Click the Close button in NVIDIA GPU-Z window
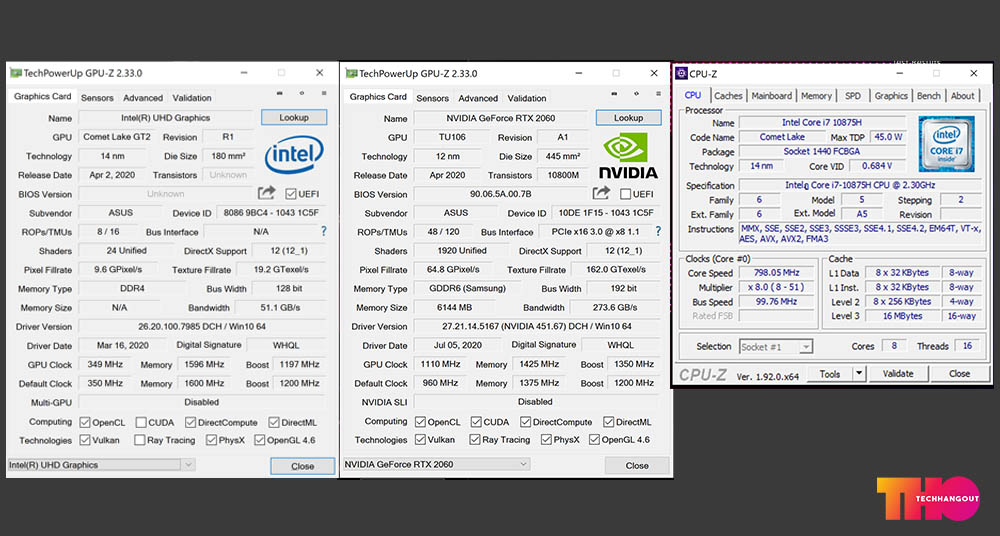 (636, 465)
